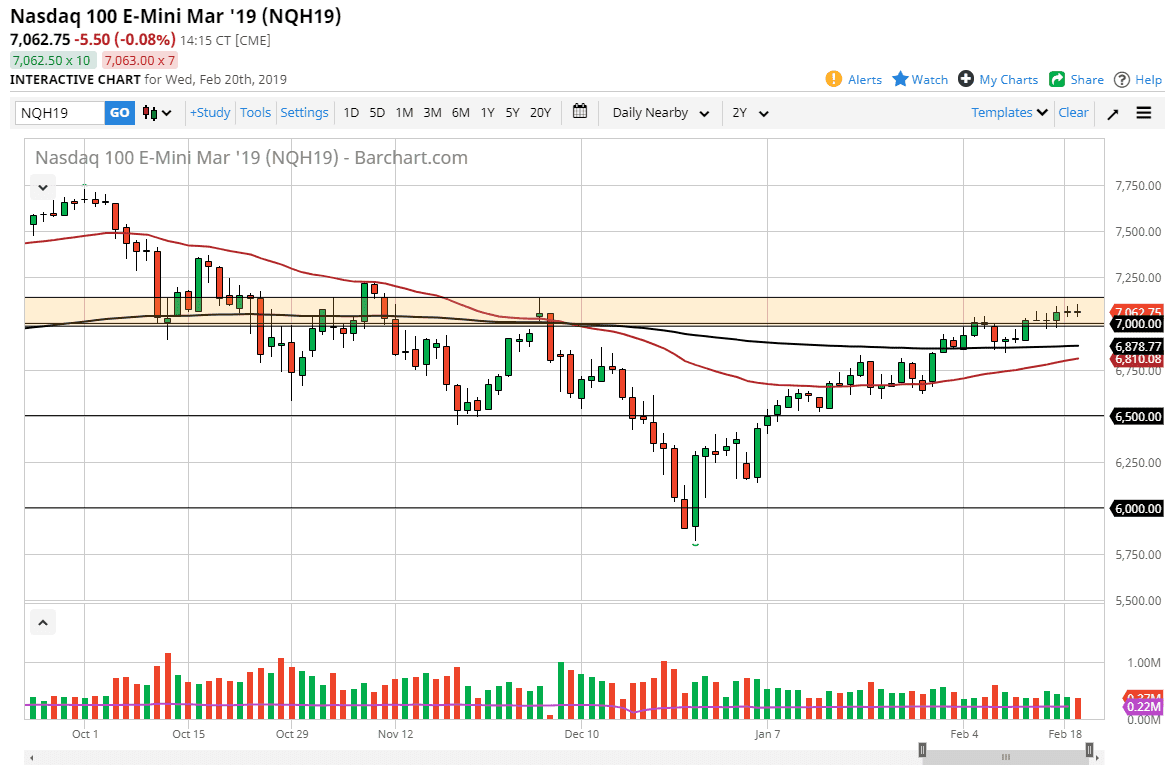Click the GO button
Image resolution: width=1171 pixels, height=767 pixels.
[119, 113]
